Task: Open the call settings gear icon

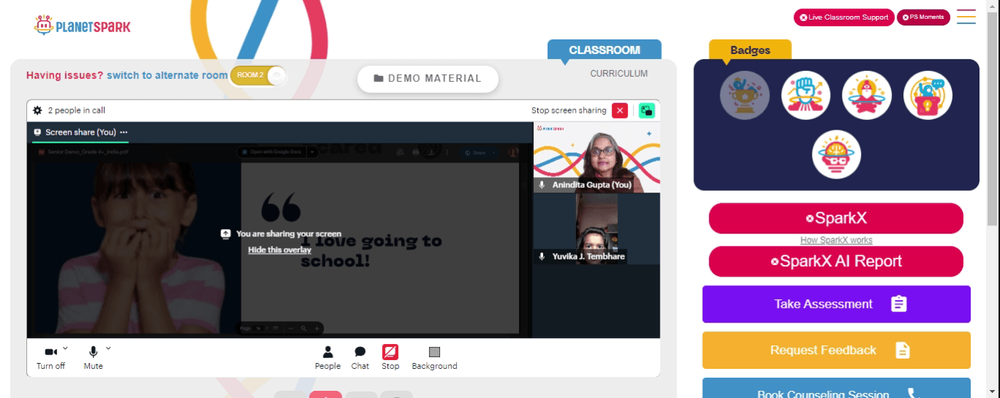Action: click(x=37, y=110)
